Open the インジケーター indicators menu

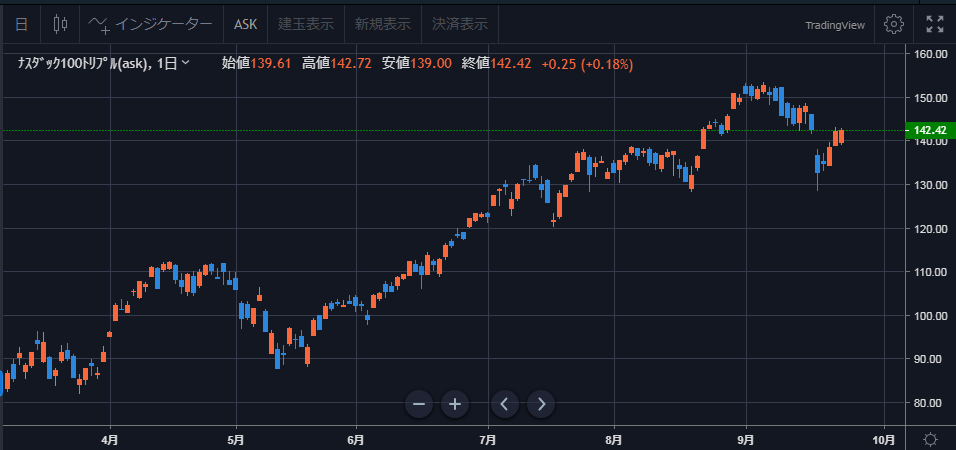(151, 24)
